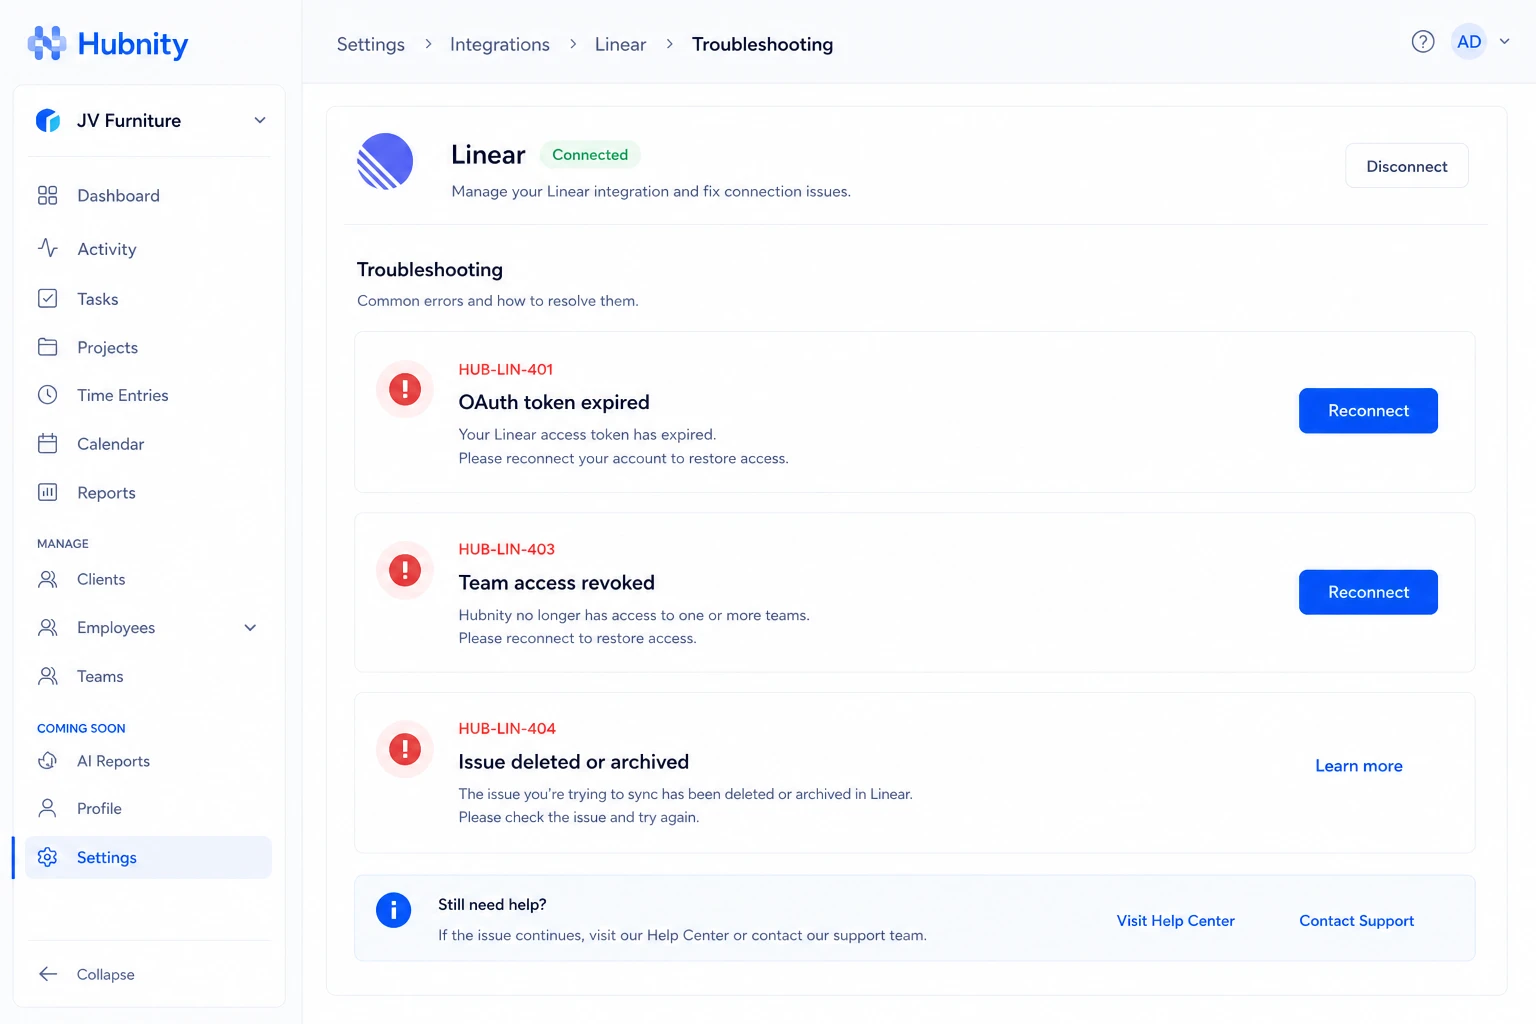Viewport: 1536px width, 1024px height.
Task: Open Time Entries in the sidebar
Action: tap(148, 395)
